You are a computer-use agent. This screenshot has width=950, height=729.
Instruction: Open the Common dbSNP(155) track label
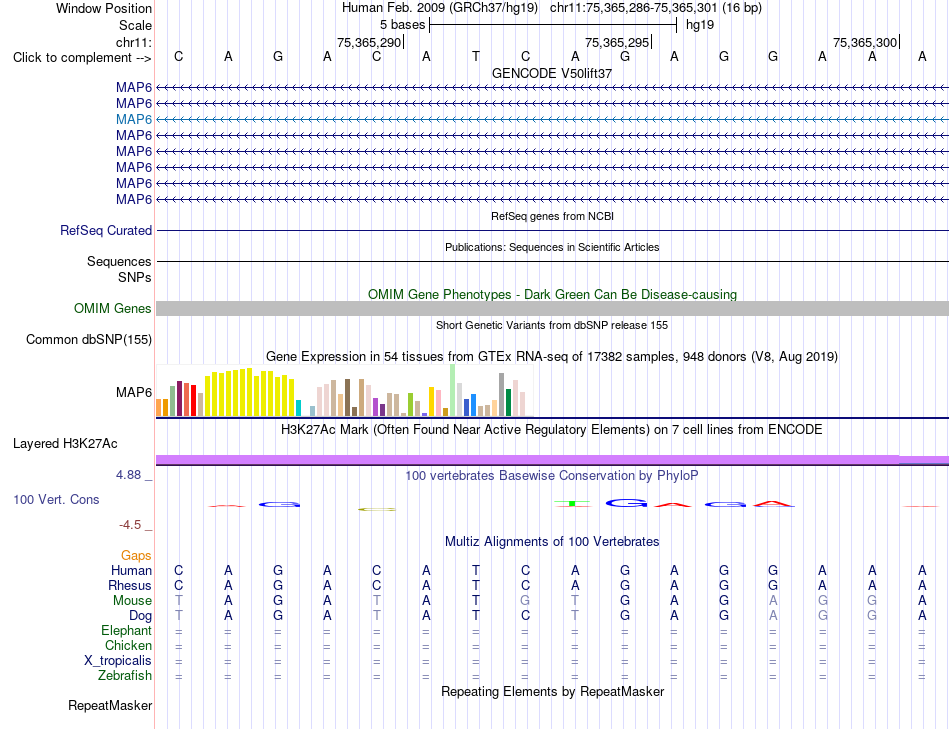89,339
